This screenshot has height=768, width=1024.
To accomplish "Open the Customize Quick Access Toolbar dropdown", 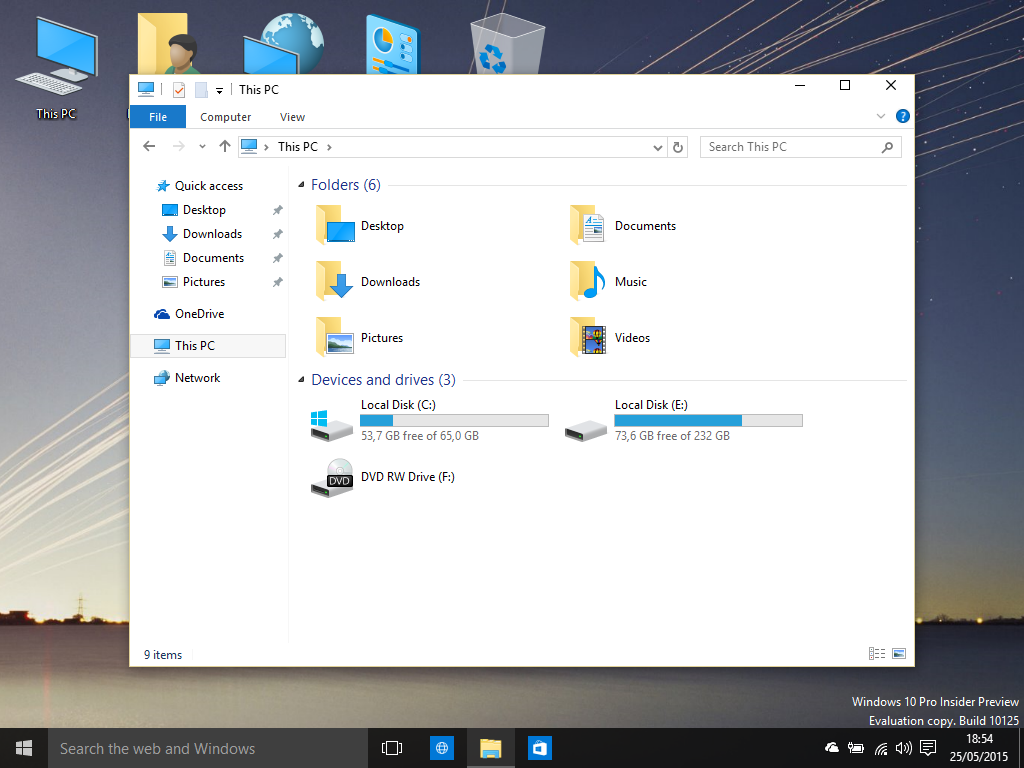I will tap(219, 91).
